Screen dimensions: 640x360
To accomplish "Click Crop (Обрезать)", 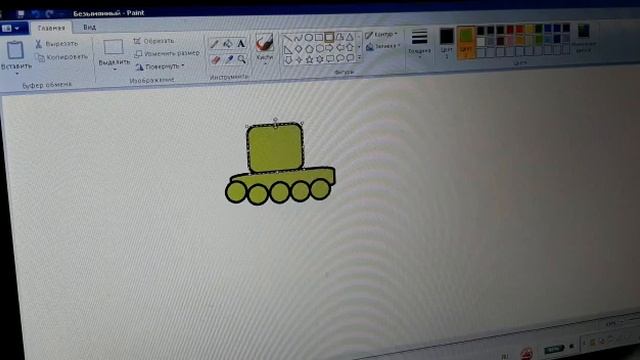I will click(x=154, y=41).
